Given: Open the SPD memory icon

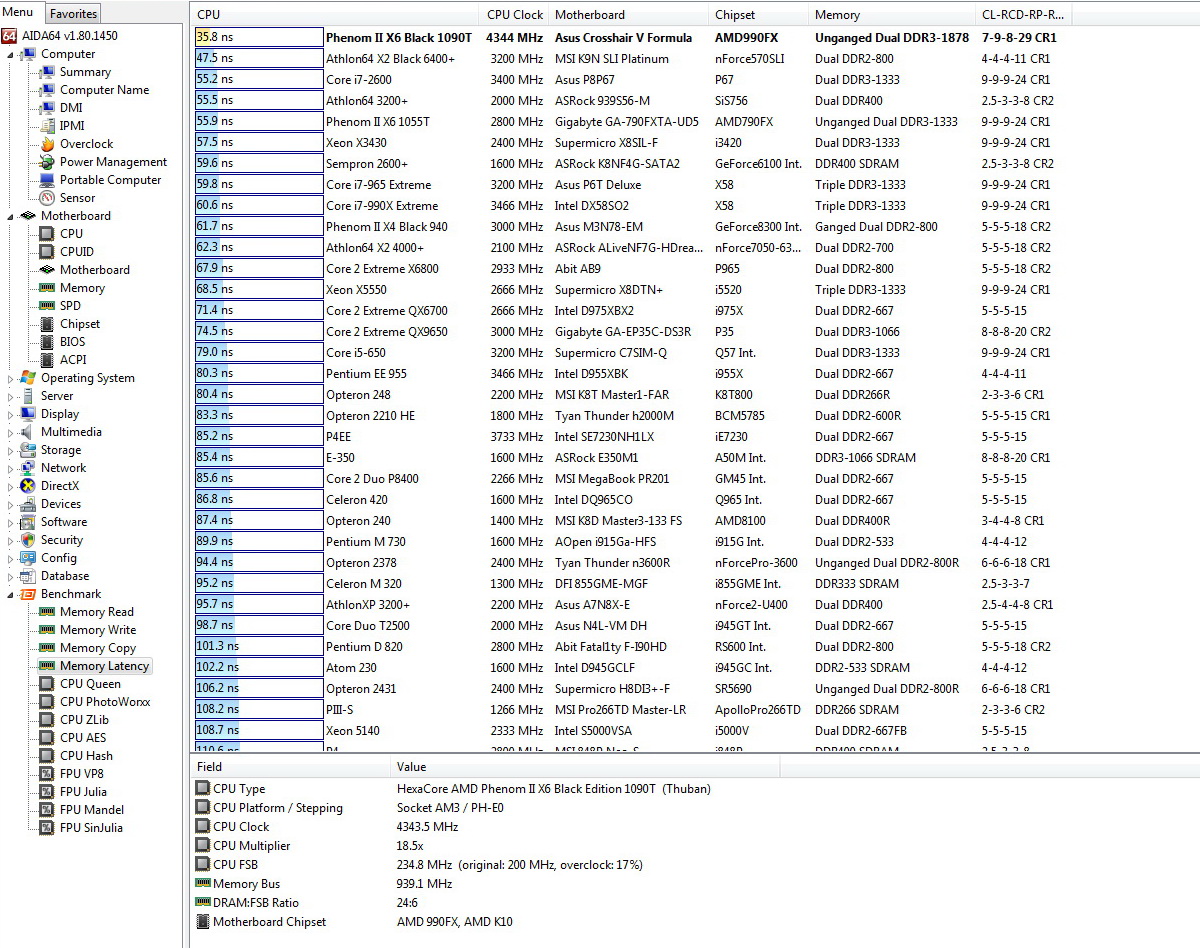Looking at the screenshot, I should click(x=46, y=306).
